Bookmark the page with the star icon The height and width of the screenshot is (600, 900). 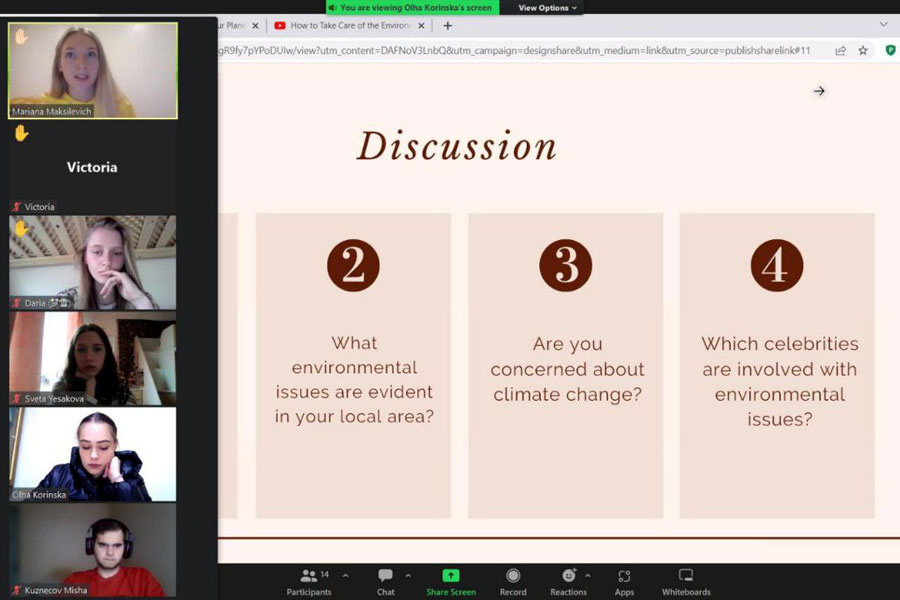[863, 50]
